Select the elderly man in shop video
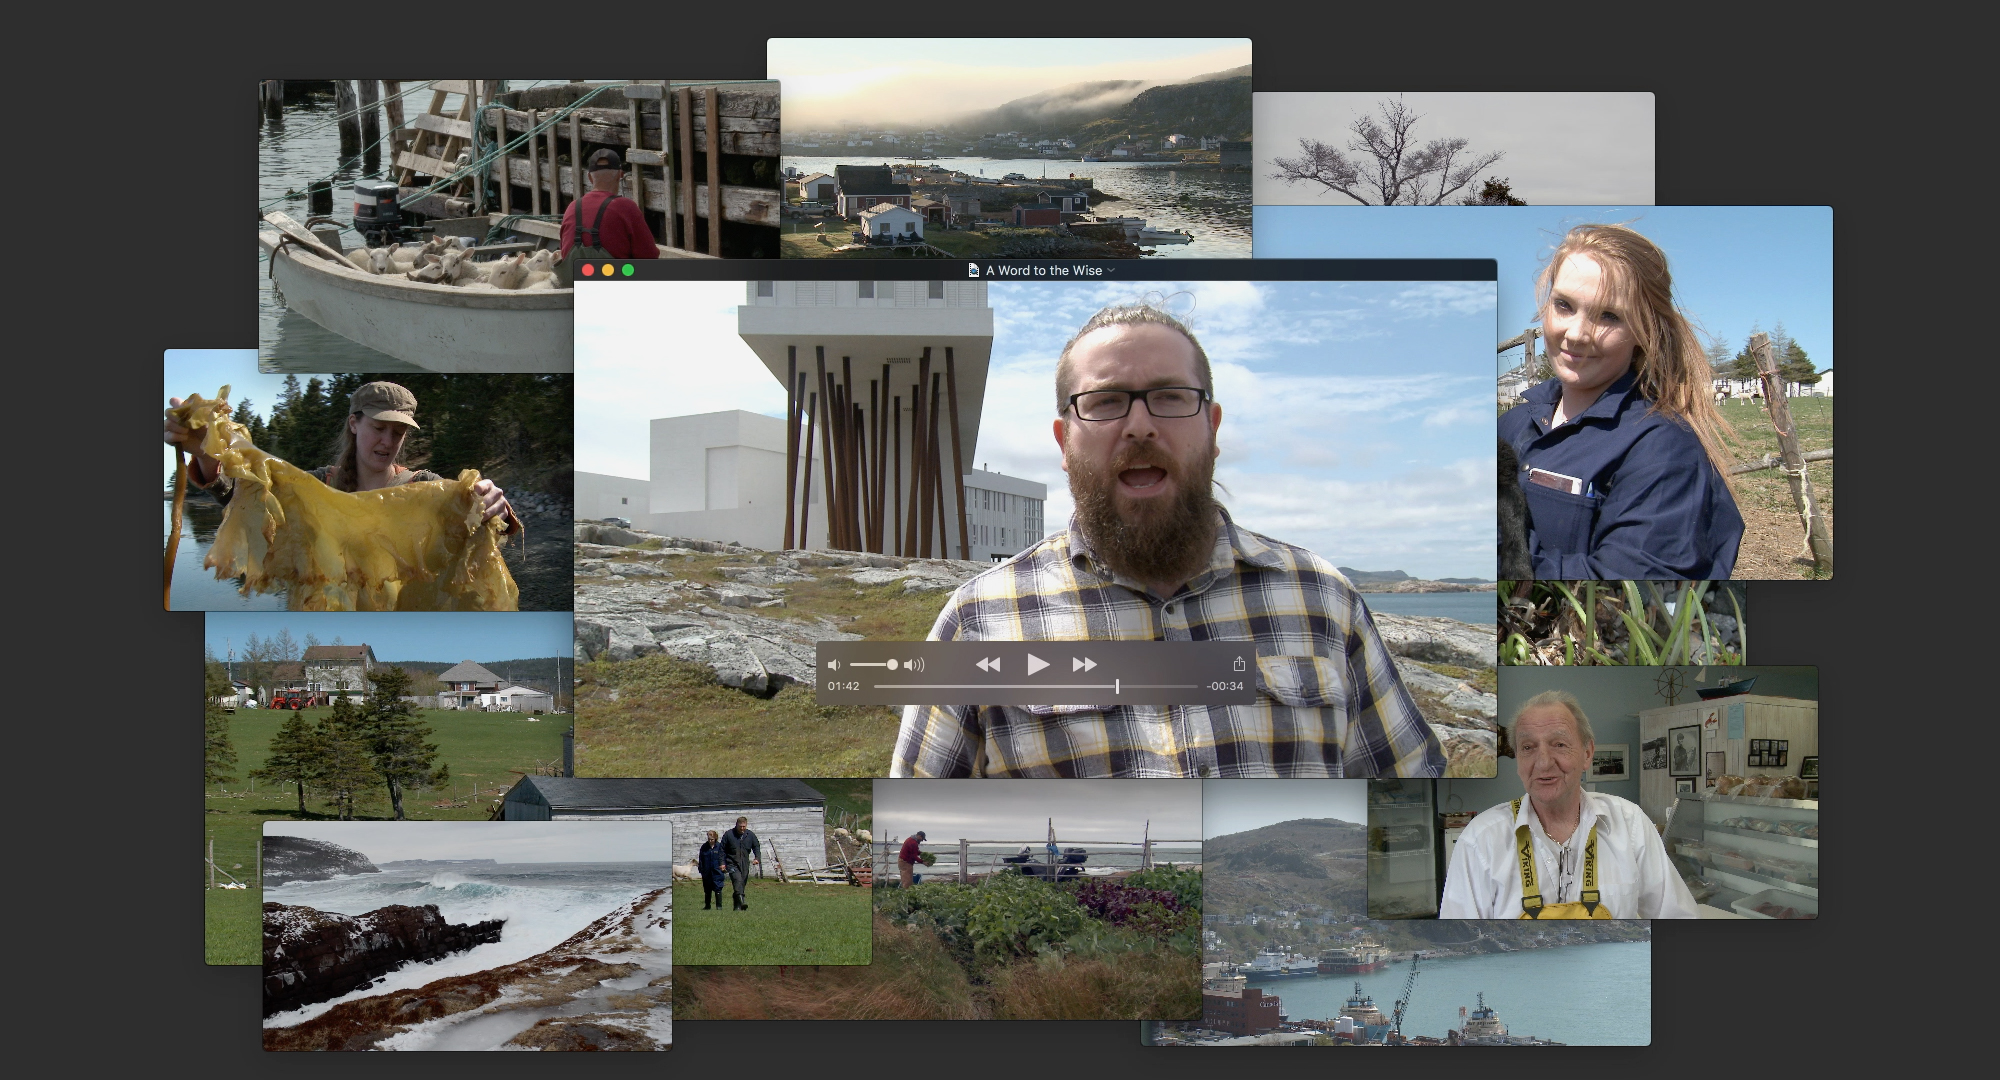 pyautogui.click(x=1592, y=792)
